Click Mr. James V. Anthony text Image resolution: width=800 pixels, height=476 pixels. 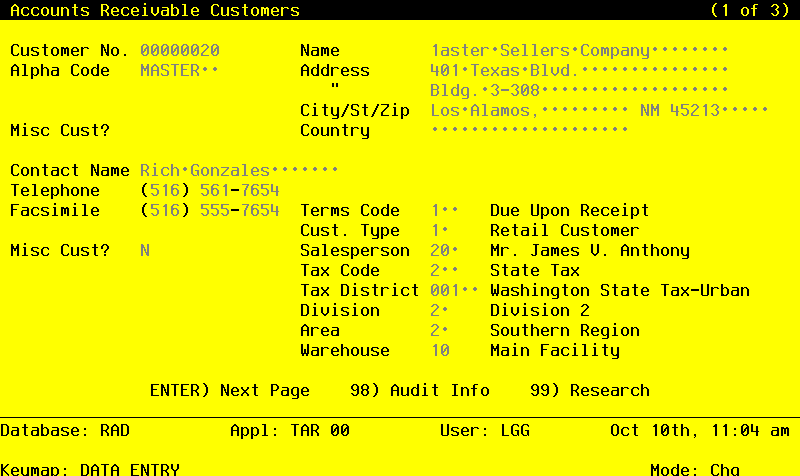point(590,250)
